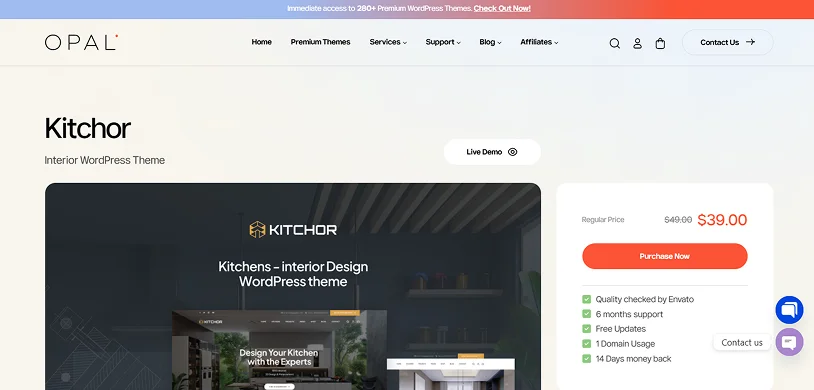Click the Free Updates checkmark

tap(587, 329)
